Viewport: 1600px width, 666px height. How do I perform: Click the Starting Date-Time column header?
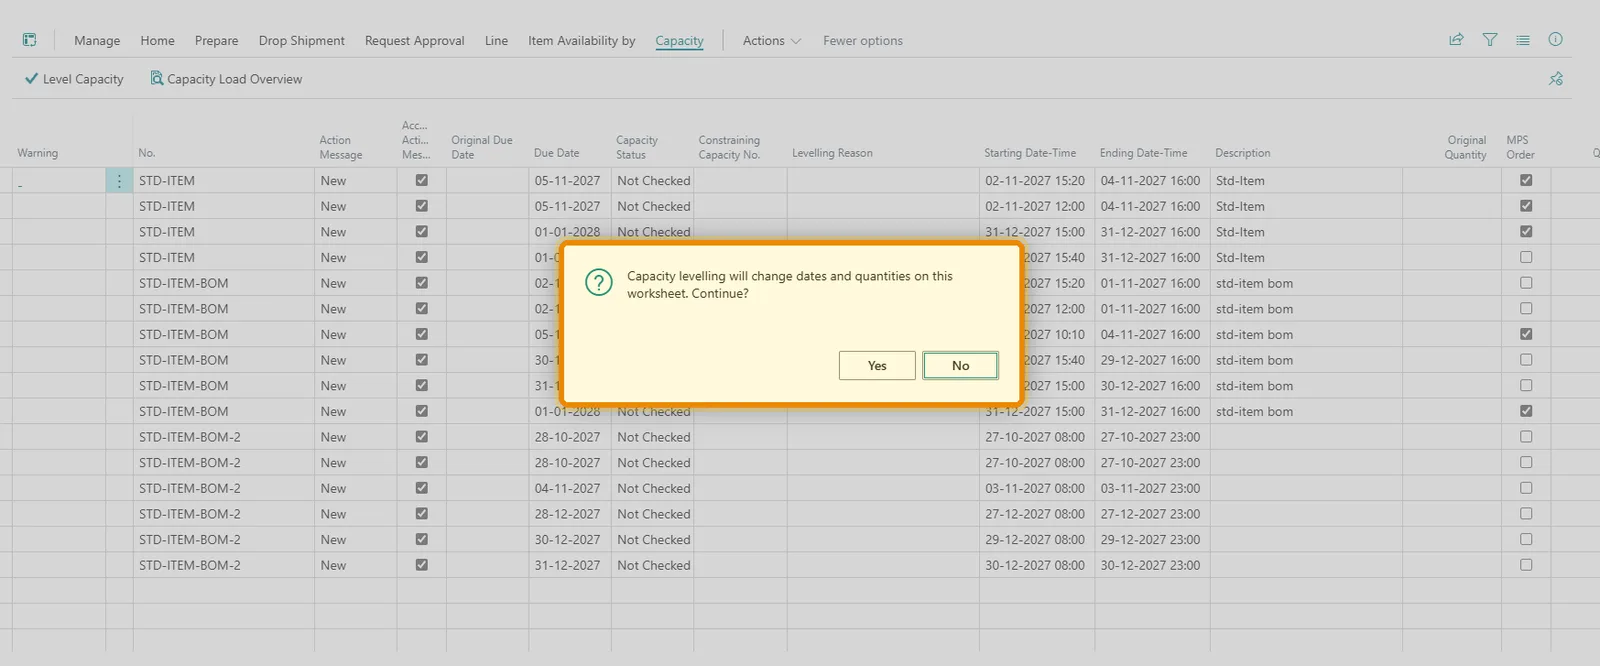point(1030,153)
